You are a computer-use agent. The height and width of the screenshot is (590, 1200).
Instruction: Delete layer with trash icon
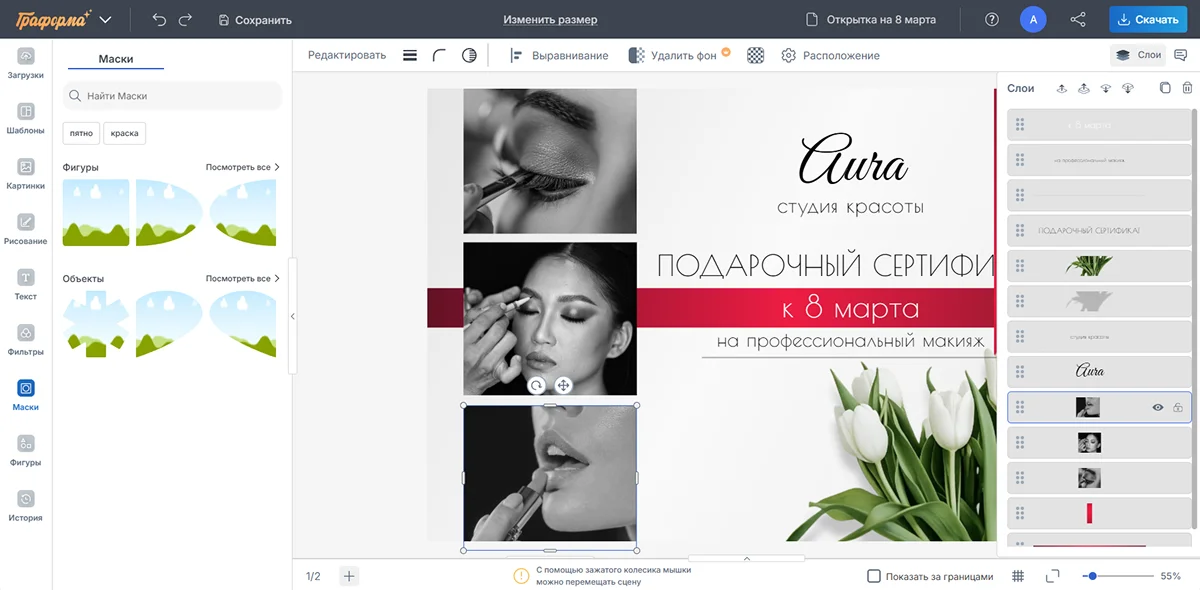point(1187,88)
